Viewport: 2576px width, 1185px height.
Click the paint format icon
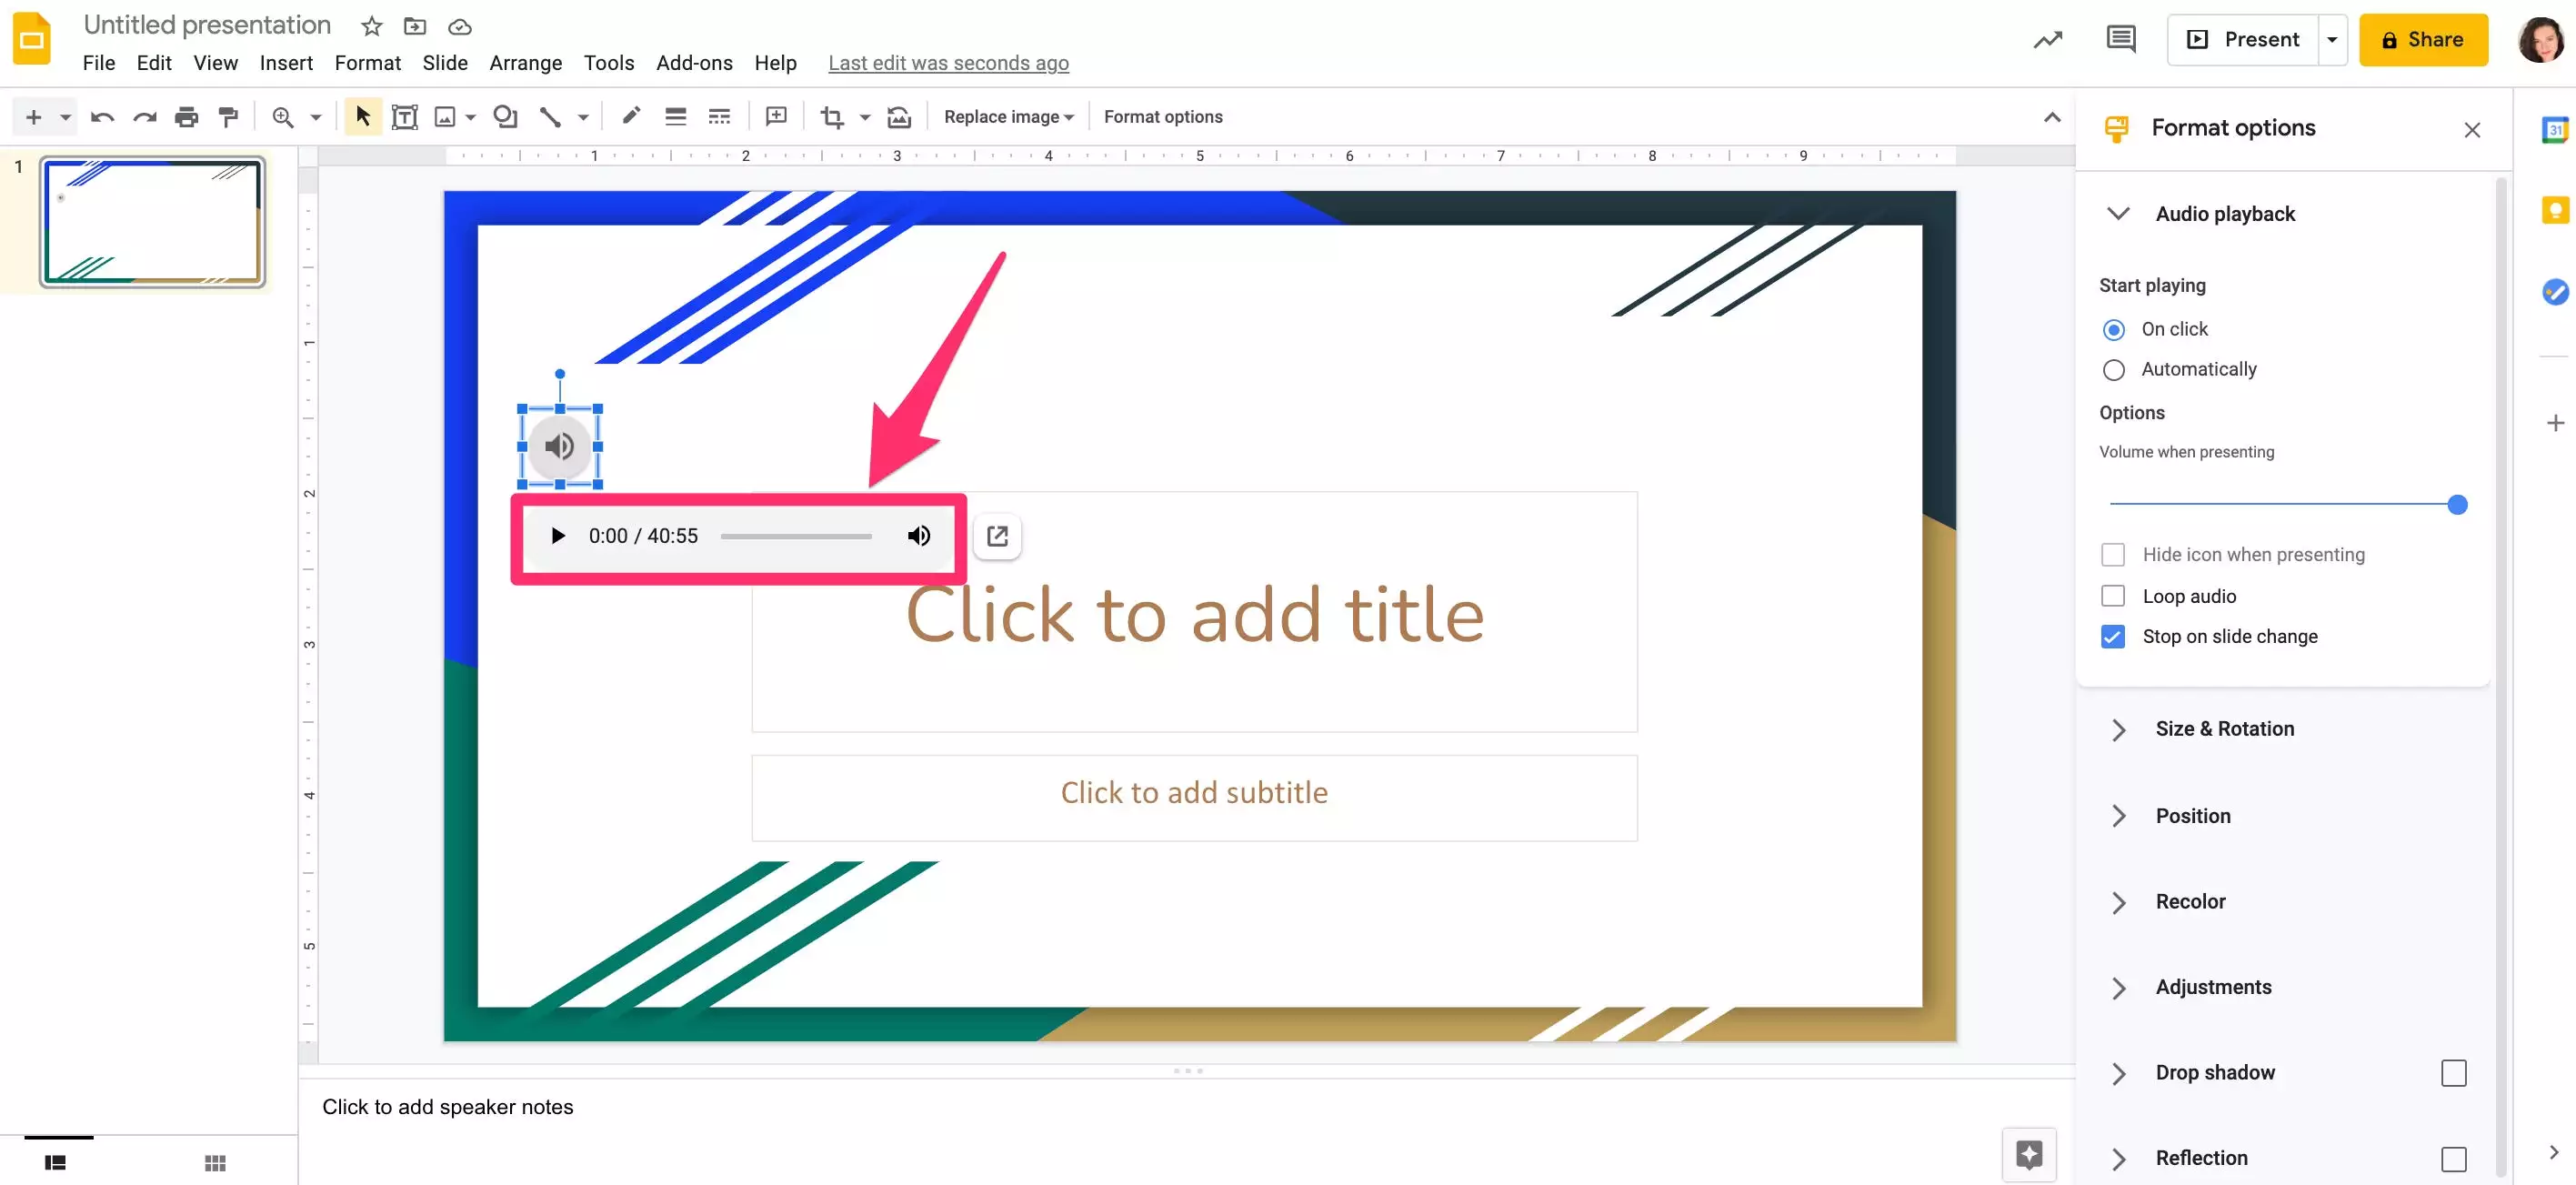point(228,117)
